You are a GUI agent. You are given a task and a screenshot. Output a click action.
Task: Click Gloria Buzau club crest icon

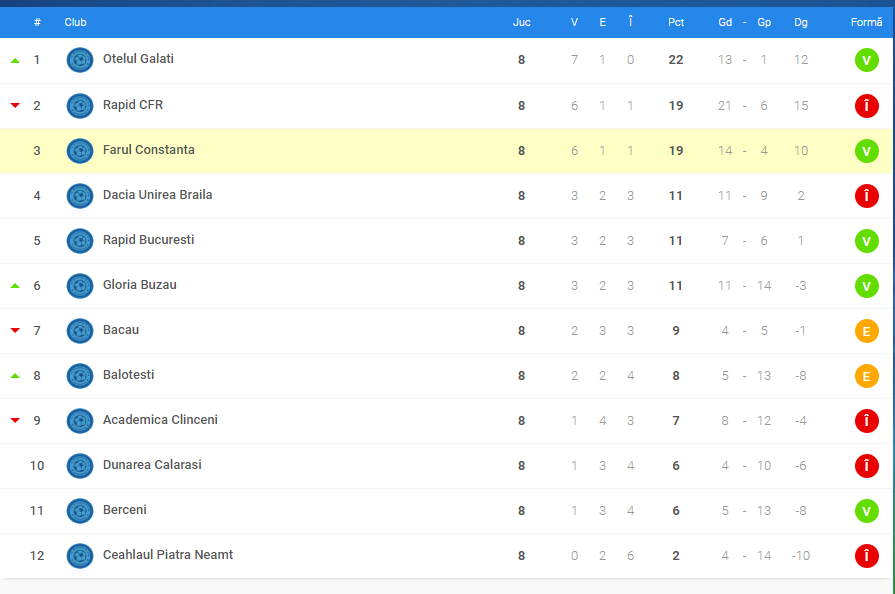(x=80, y=286)
